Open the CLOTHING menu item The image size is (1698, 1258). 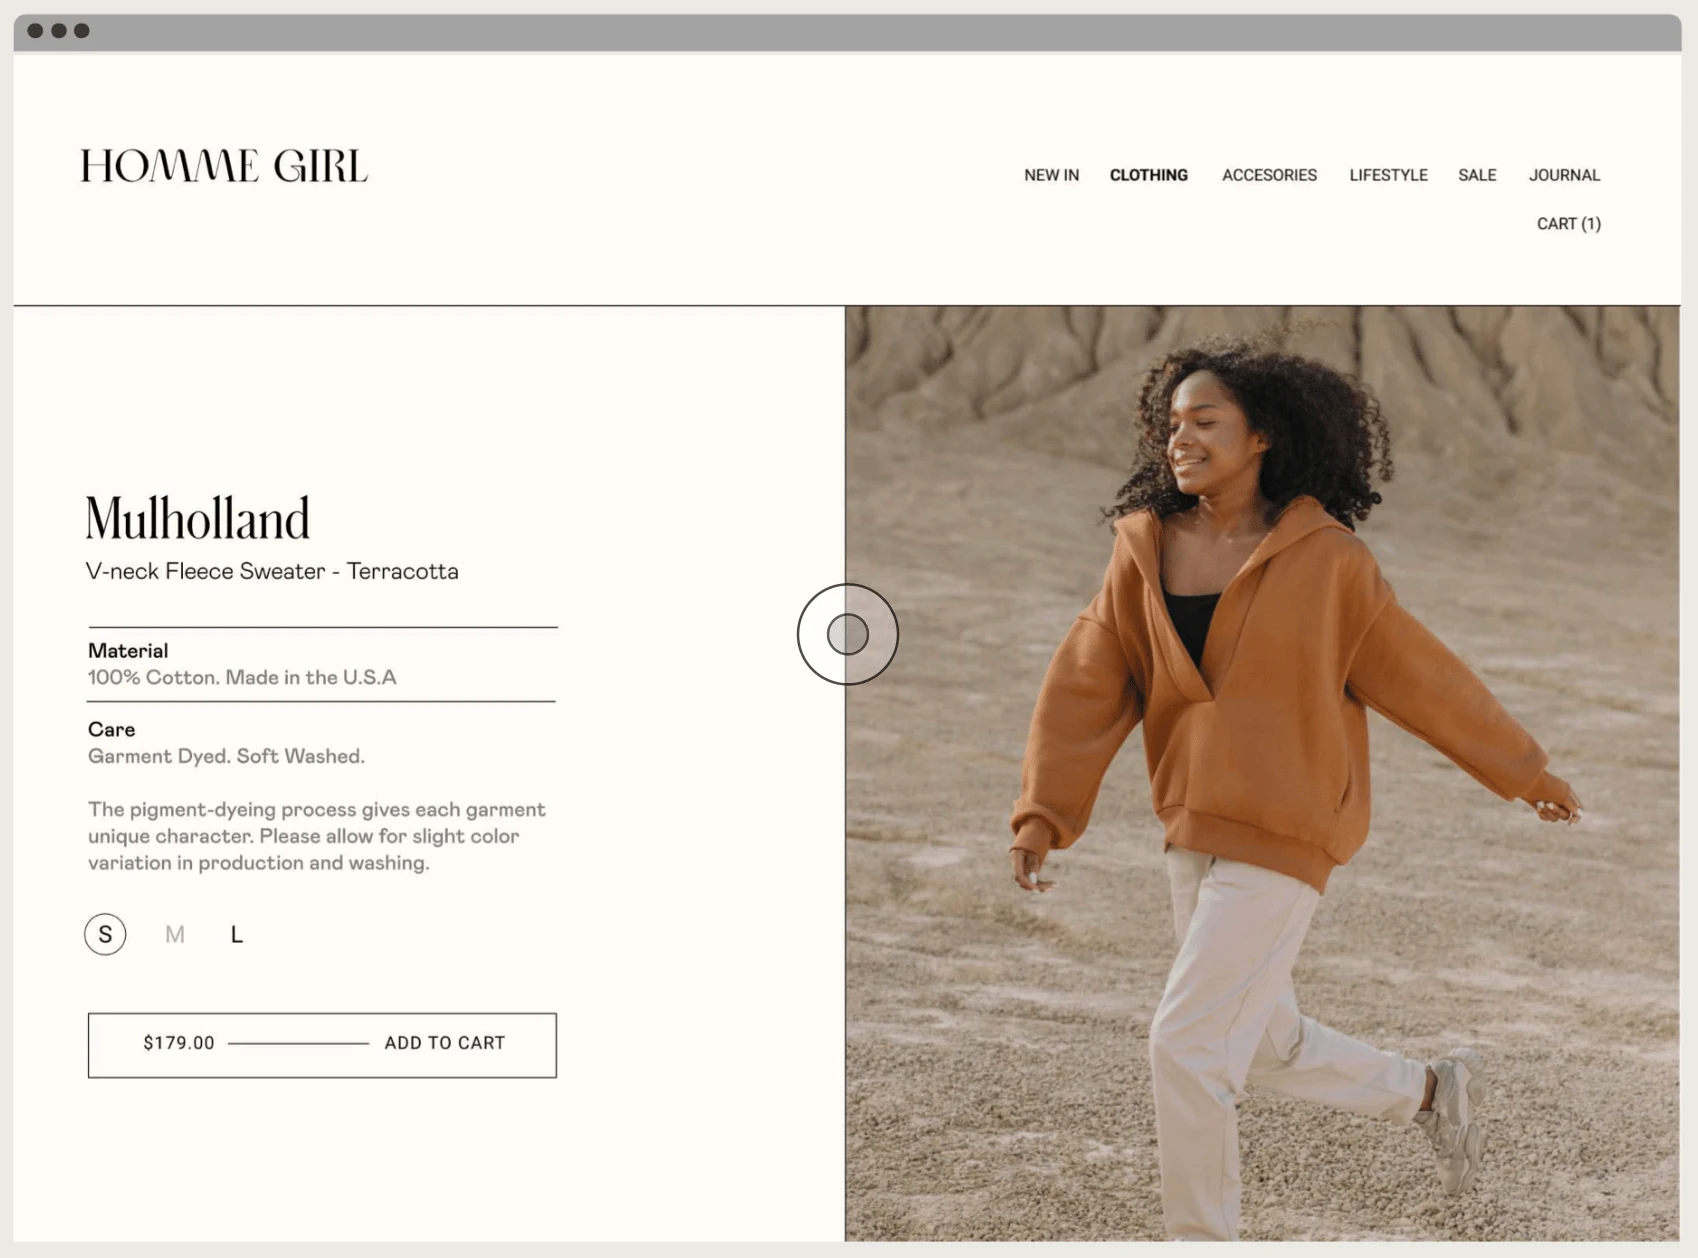[x=1149, y=175]
